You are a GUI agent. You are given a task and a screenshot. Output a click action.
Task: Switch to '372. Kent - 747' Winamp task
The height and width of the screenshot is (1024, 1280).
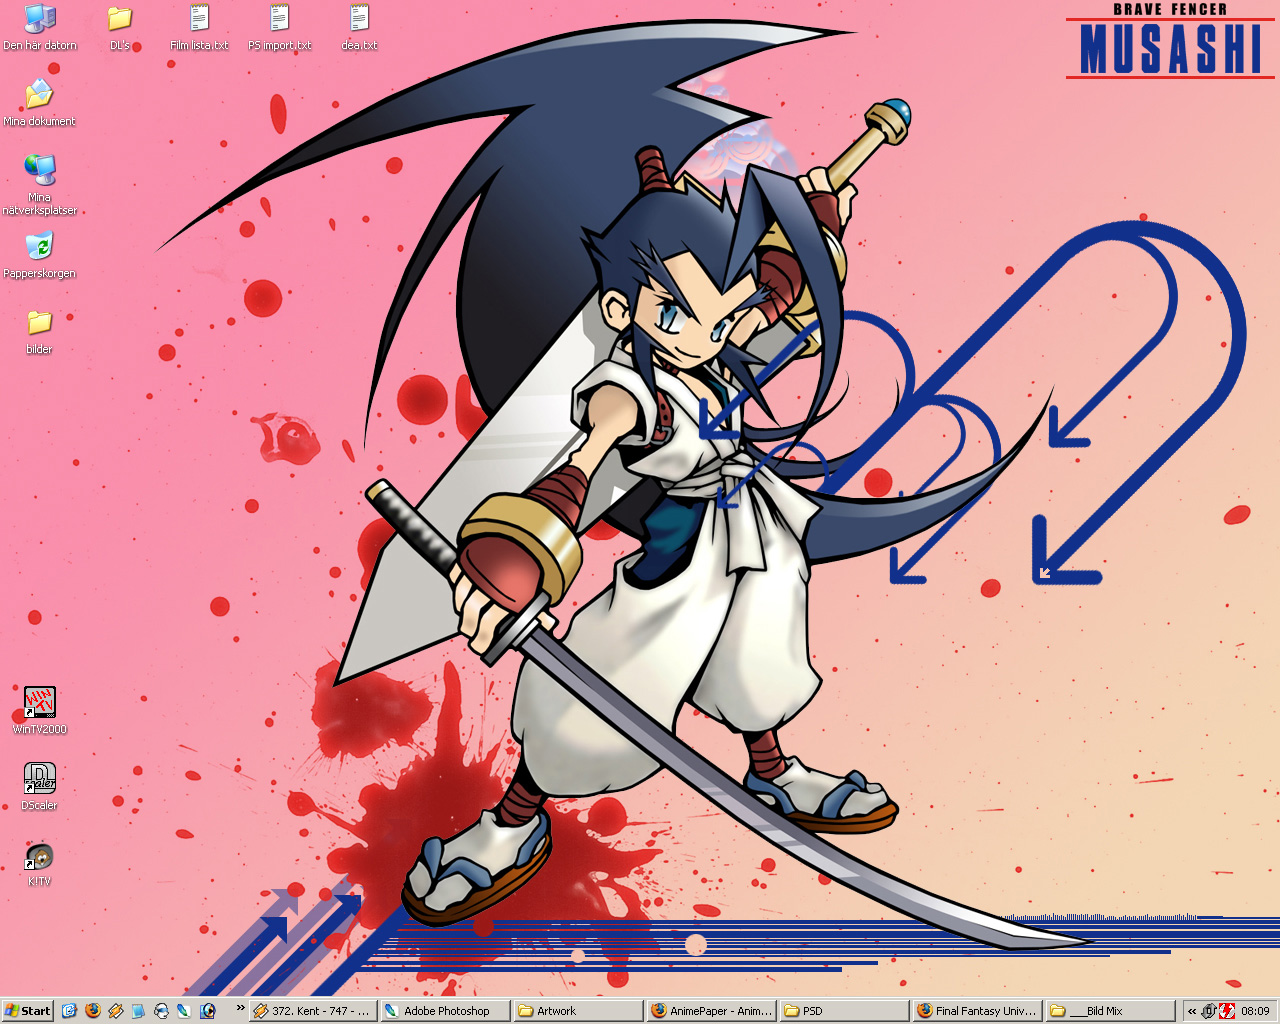coord(313,1011)
